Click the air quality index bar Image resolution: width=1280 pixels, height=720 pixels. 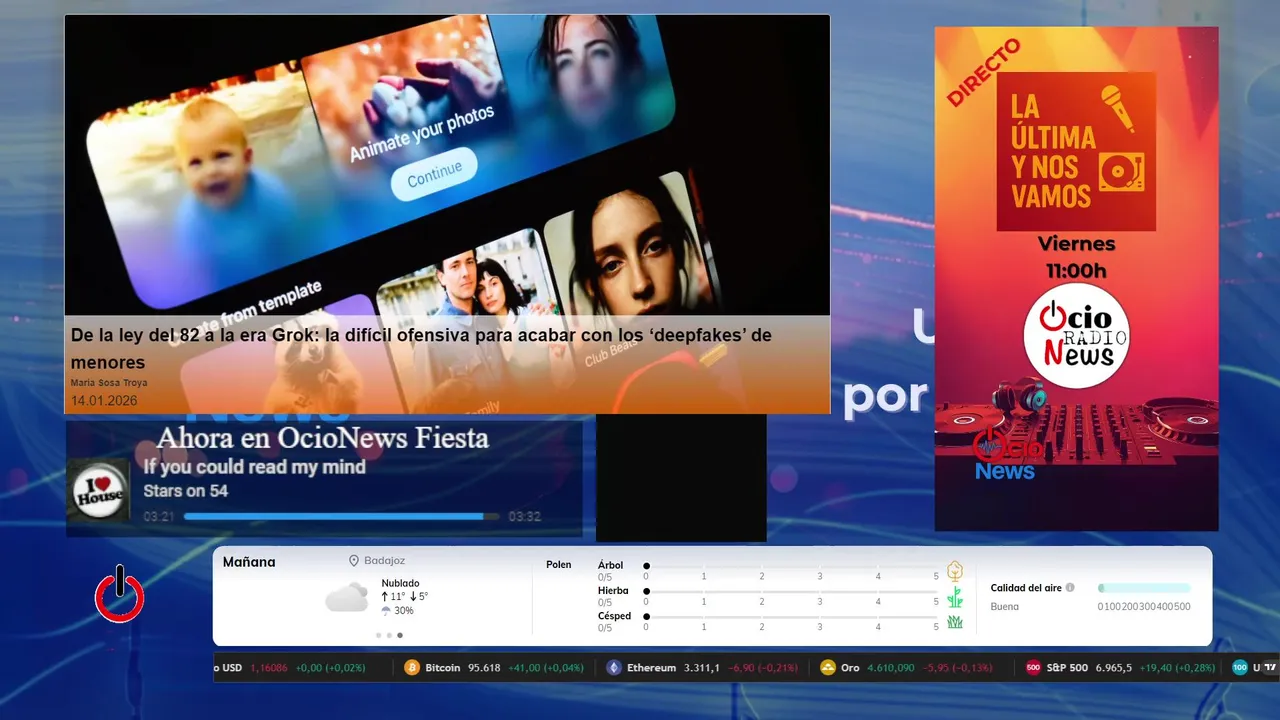click(x=1144, y=588)
